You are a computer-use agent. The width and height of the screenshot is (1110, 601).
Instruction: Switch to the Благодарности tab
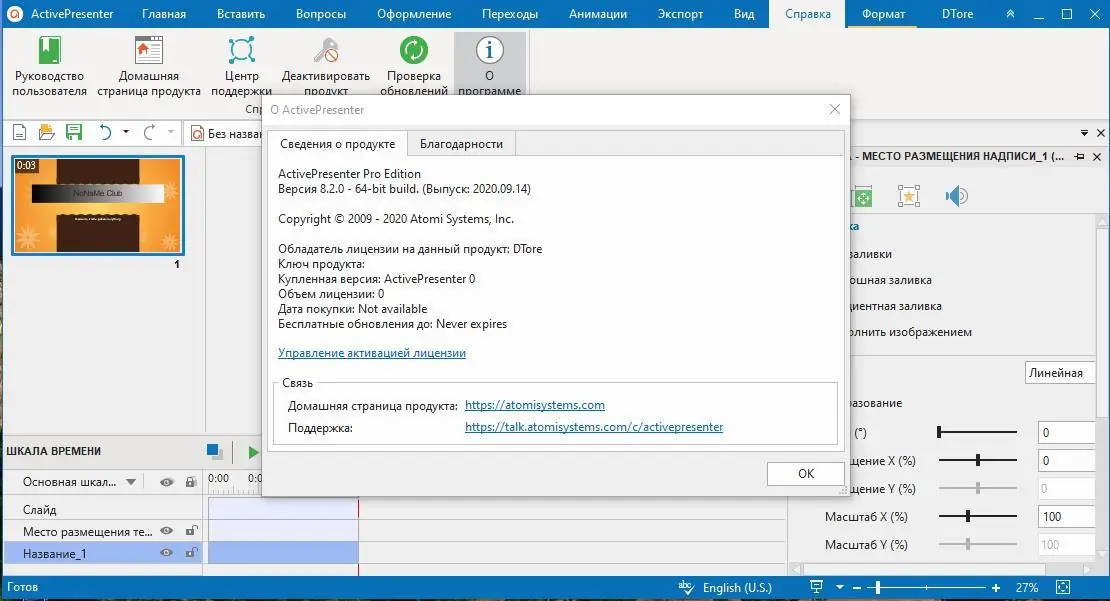[x=460, y=143]
